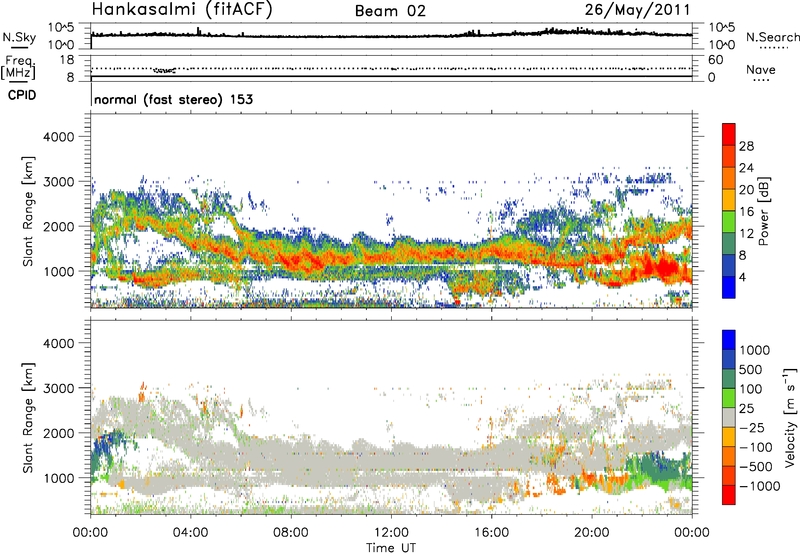This screenshot has height=554, width=800.
Task: Select the "CPID" row label
Action: 22,95
